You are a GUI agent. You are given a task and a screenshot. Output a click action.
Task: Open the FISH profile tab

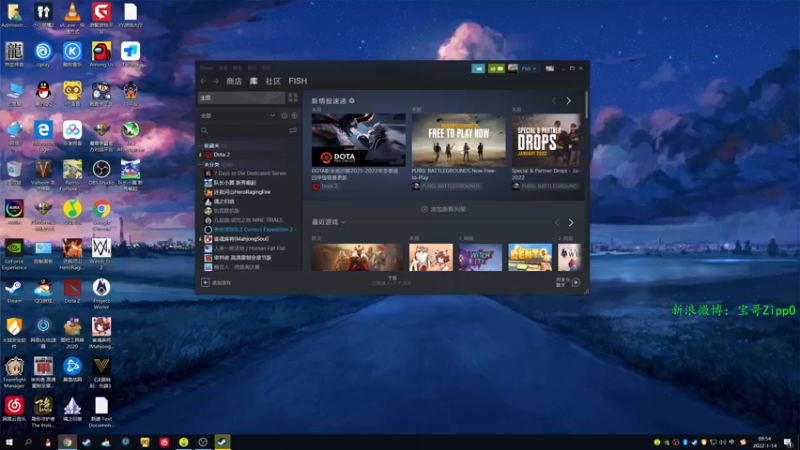click(x=297, y=81)
